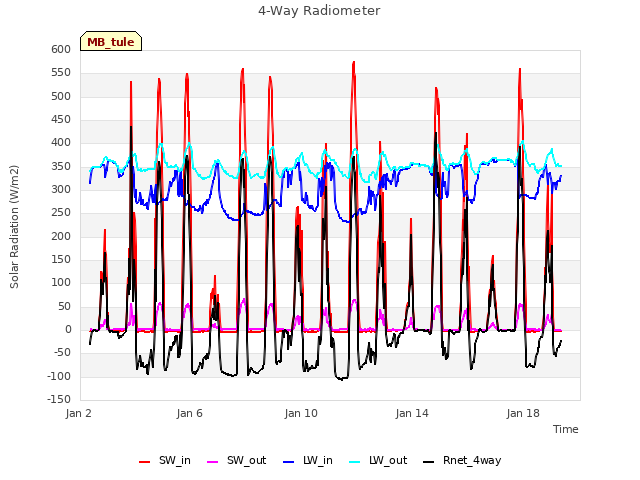This screenshot has height=480, width=640.
Task: Click the chart title 4-Way Radiometer
Action: (319, 11)
